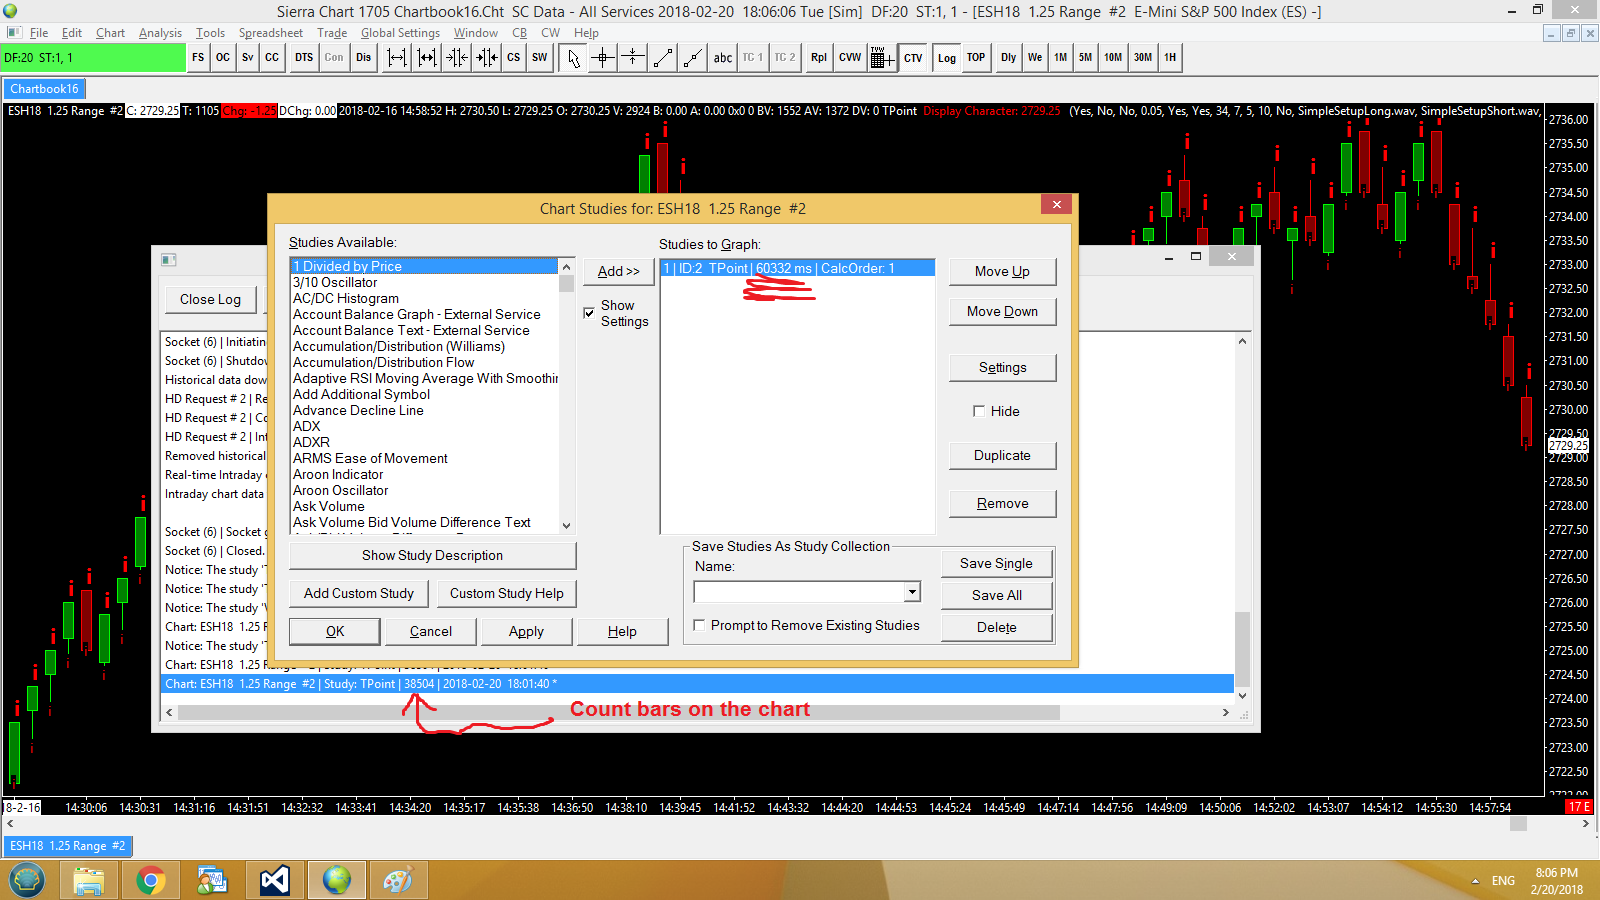Image resolution: width=1600 pixels, height=900 pixels.
Task: Open the Spreadsheet menu
Action: coord(270,33)
